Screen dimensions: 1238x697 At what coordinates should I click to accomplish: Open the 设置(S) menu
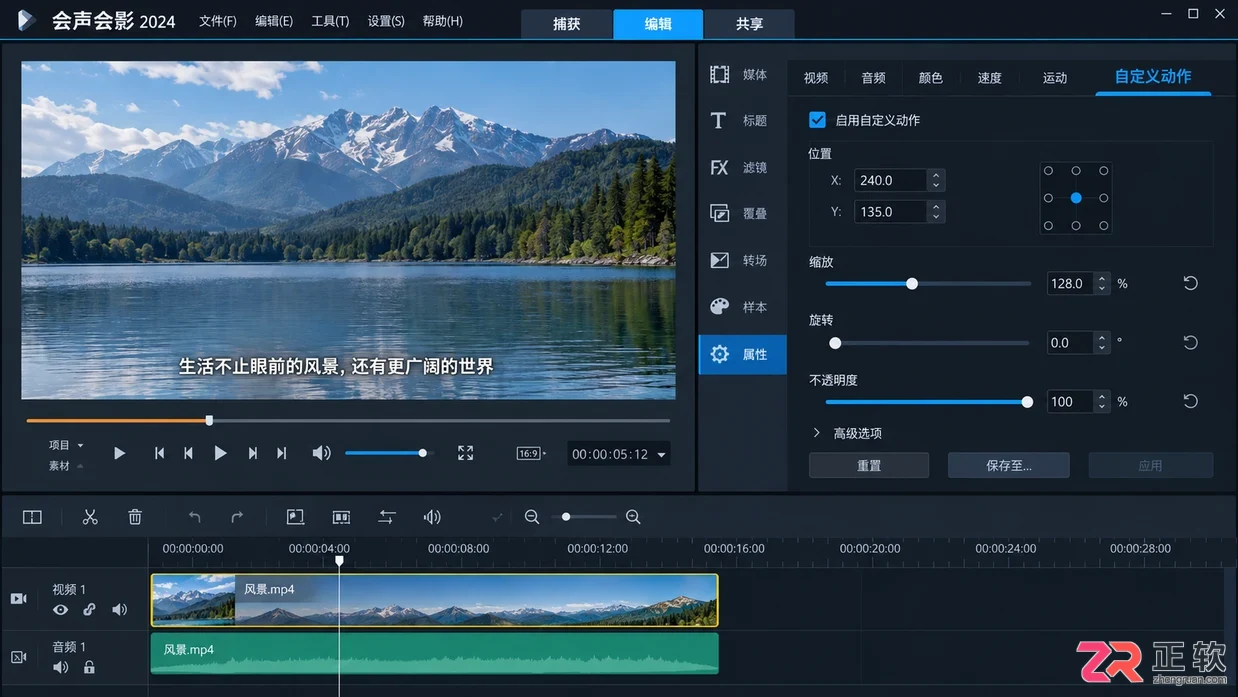coord(386,21)
